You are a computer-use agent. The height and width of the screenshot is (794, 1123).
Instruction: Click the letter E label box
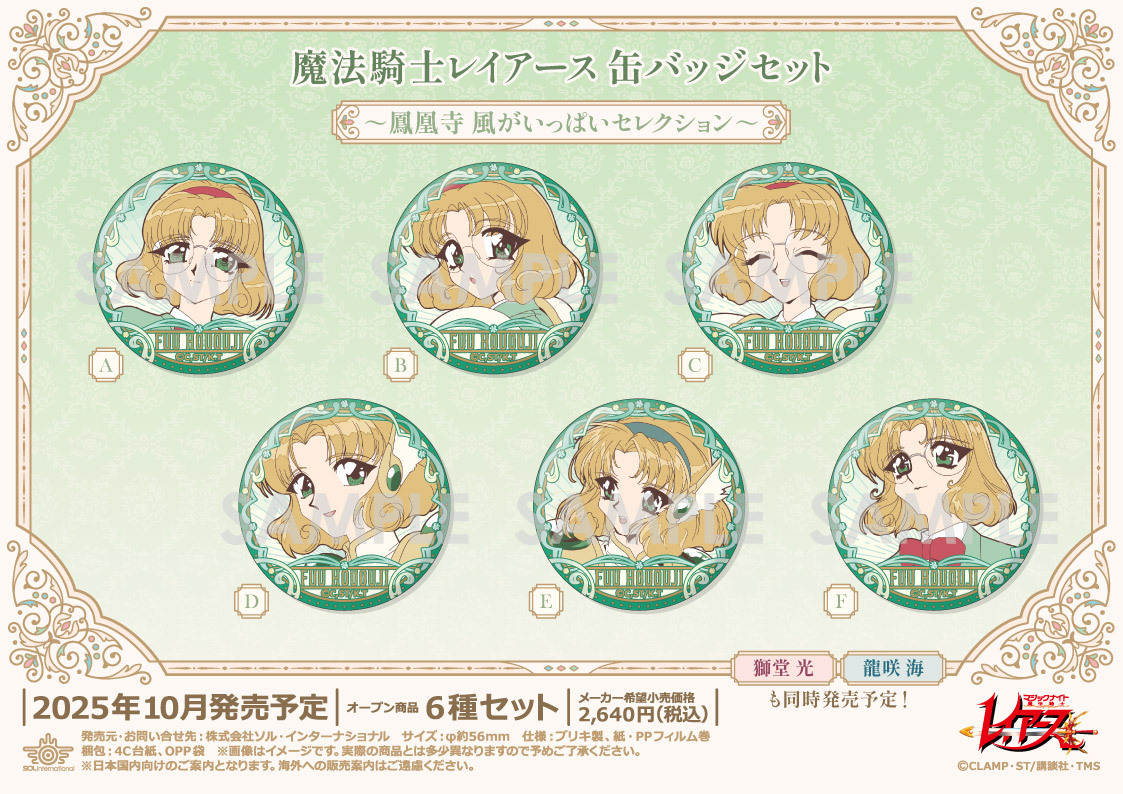(546, 601)
